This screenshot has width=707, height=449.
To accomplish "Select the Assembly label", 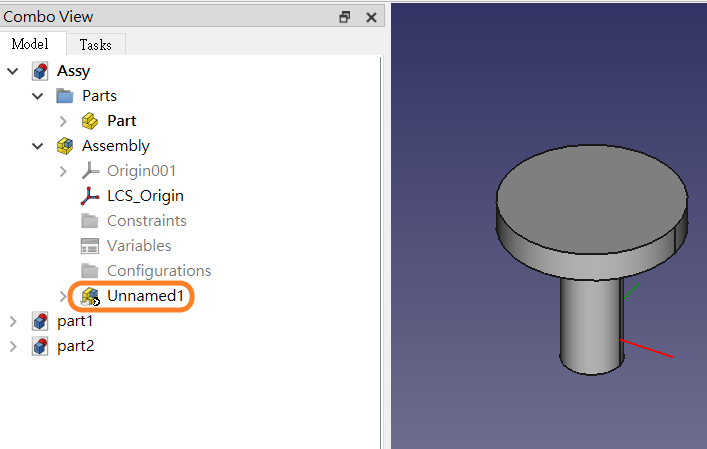I will [x=116, y=146].
